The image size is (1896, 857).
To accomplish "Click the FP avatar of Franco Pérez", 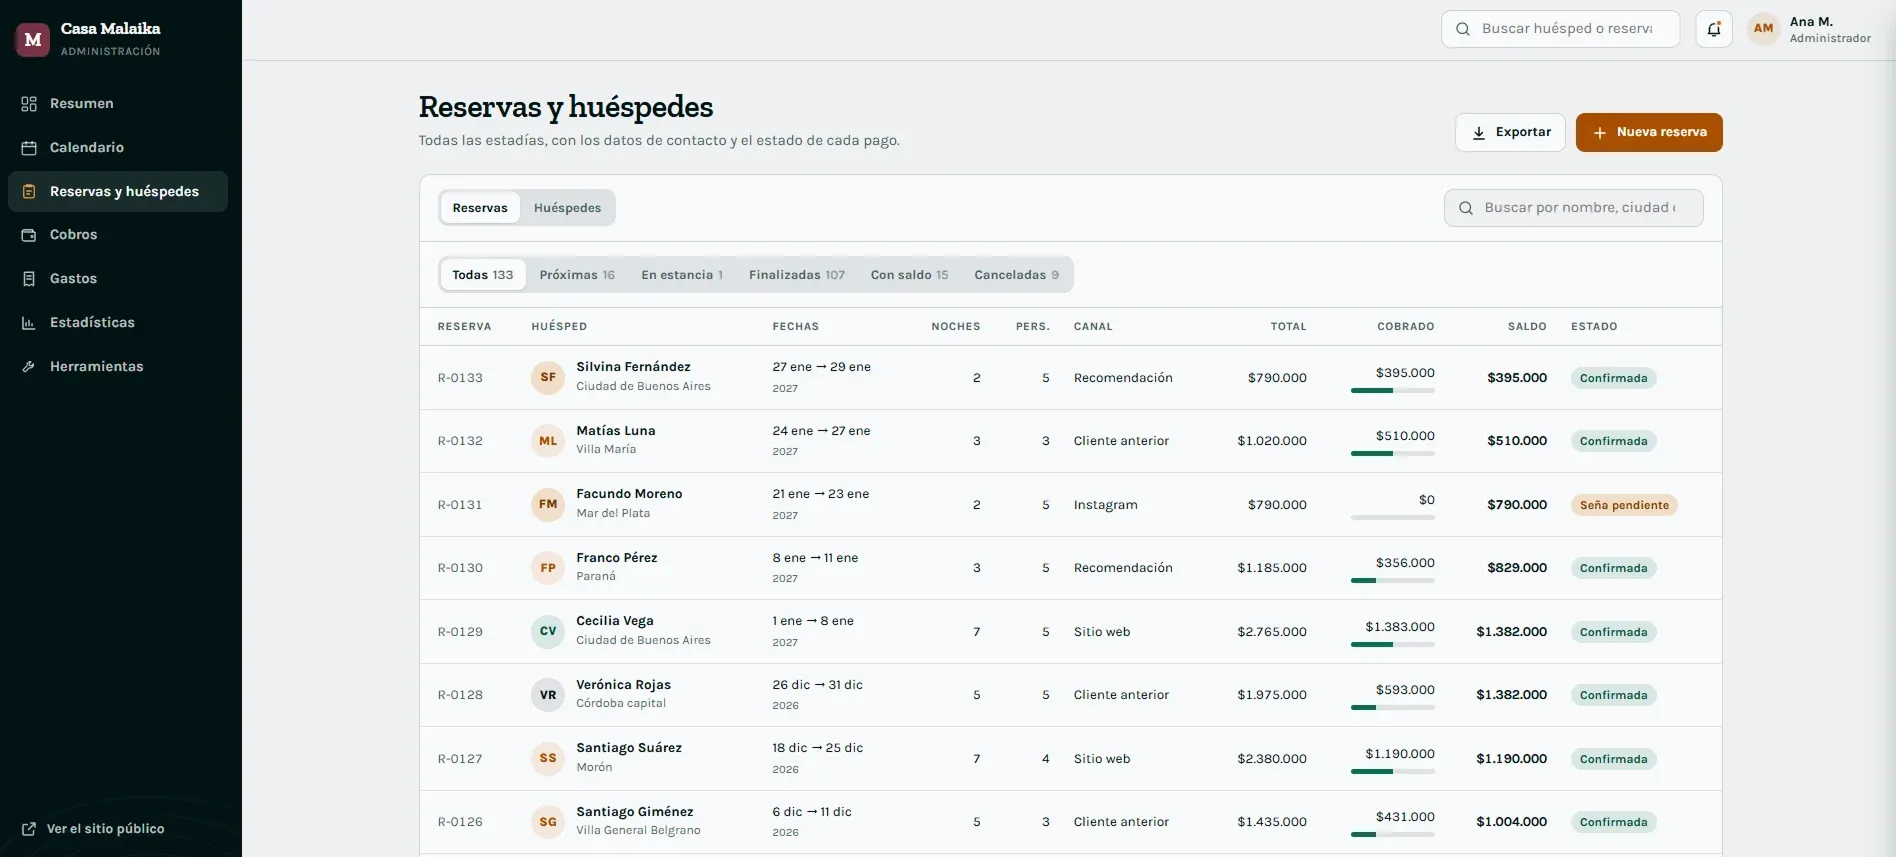I will (x=548, y=568).
